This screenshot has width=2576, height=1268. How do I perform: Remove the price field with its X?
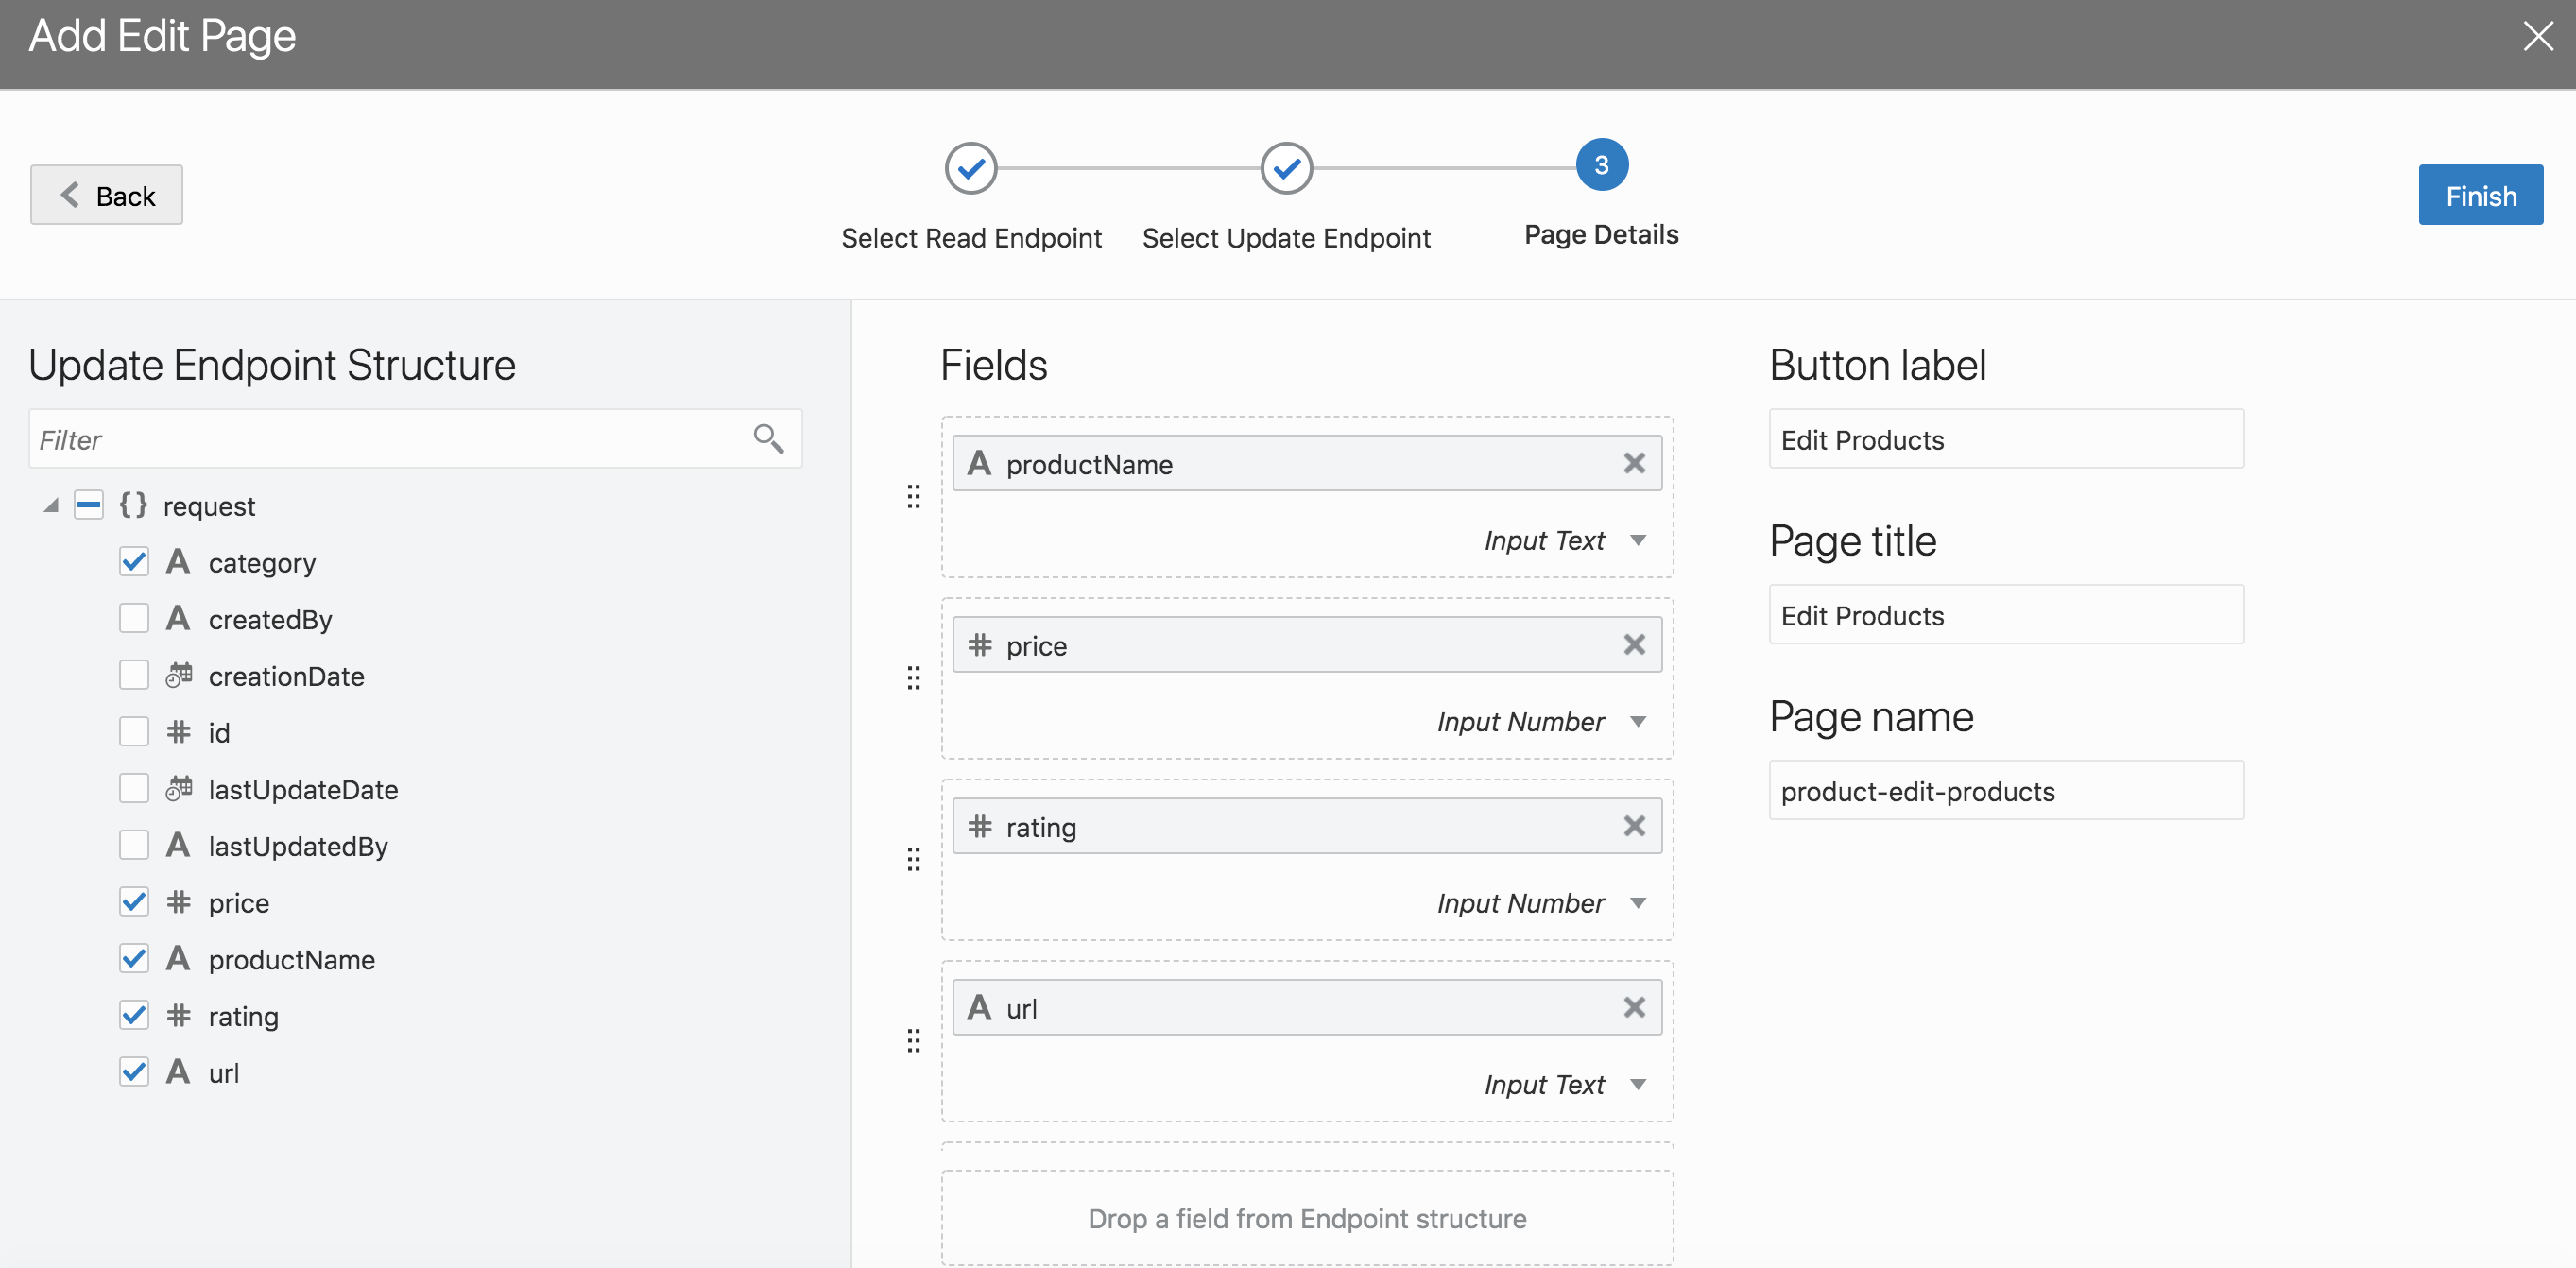[x=1634, y=644]
